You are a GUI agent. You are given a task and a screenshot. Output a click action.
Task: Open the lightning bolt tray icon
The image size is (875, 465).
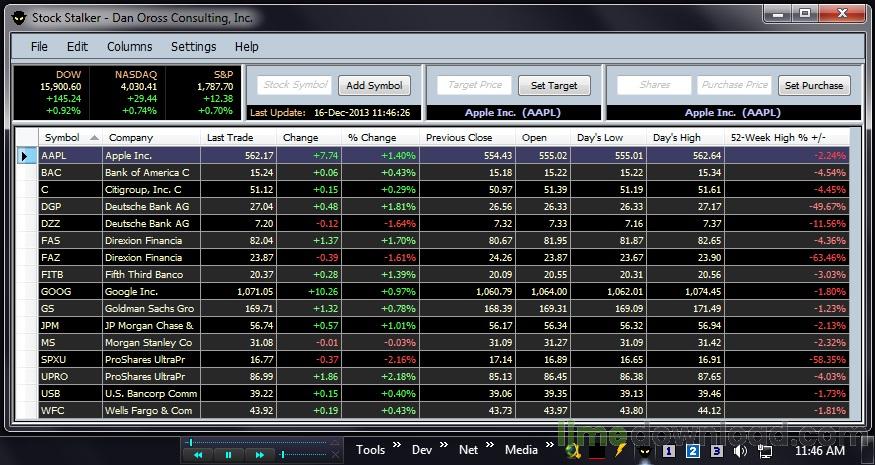click(620, 450)
